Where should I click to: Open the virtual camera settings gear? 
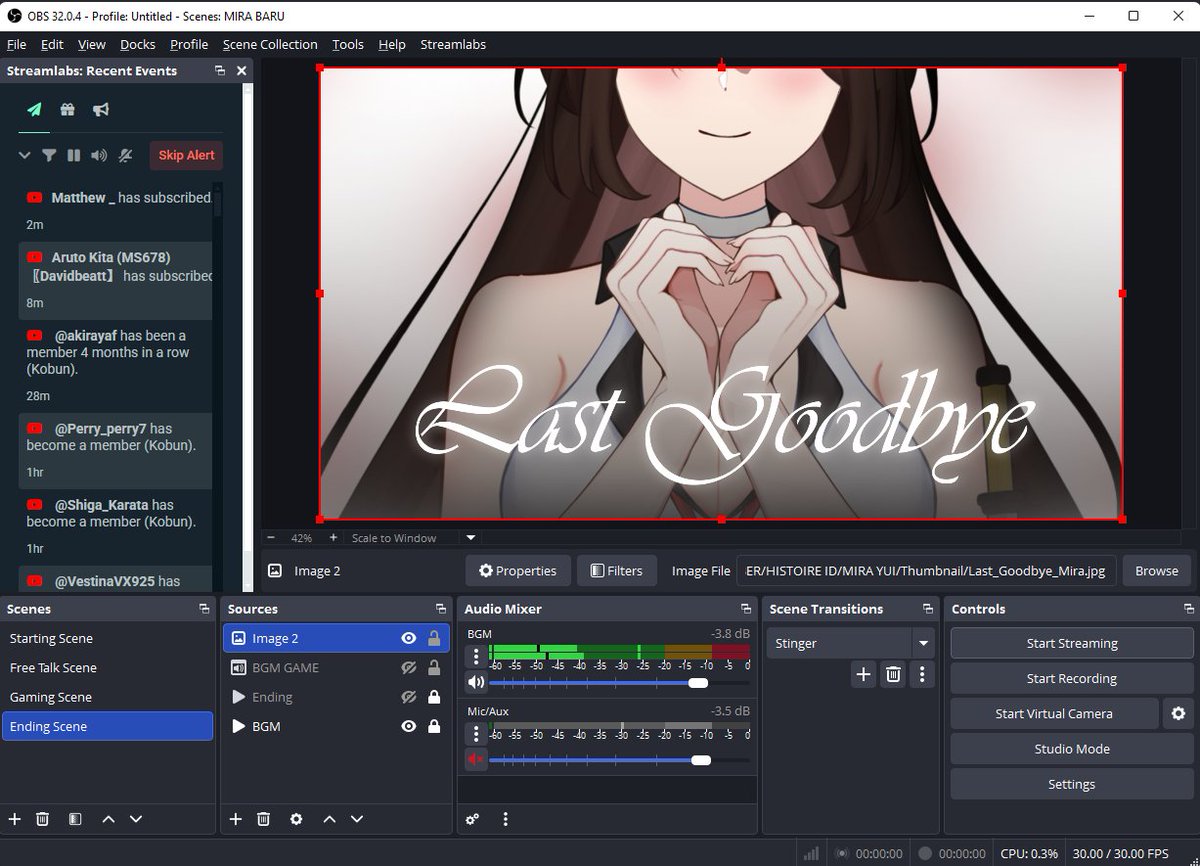(x=1178, y=713)
